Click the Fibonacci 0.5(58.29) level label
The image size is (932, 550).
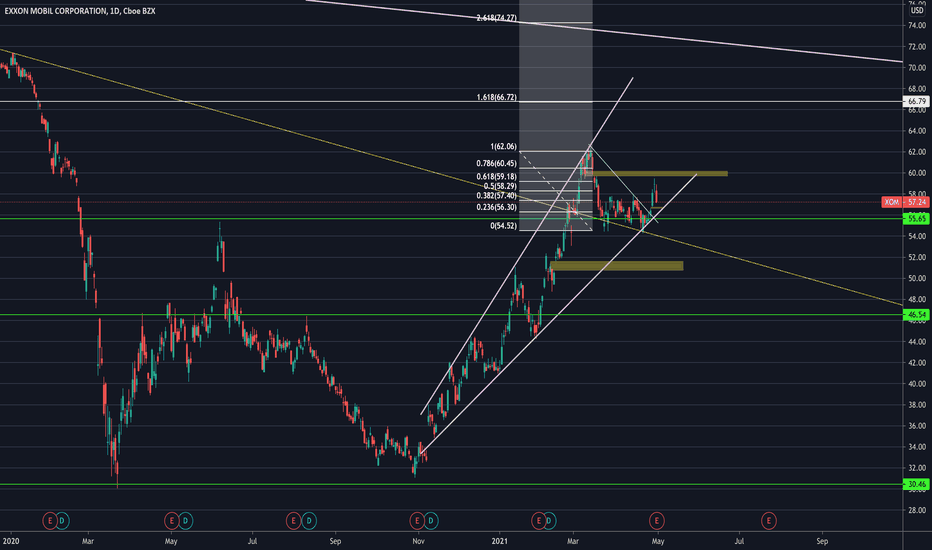click(x=500, y=186)
